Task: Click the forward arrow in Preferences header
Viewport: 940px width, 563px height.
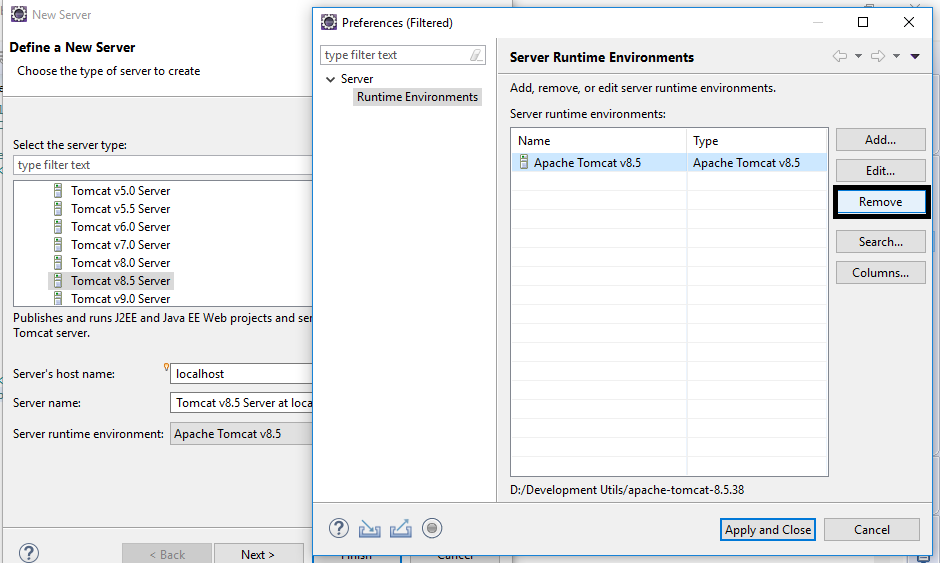Action: pyautogui.click(x=878, y=56)
